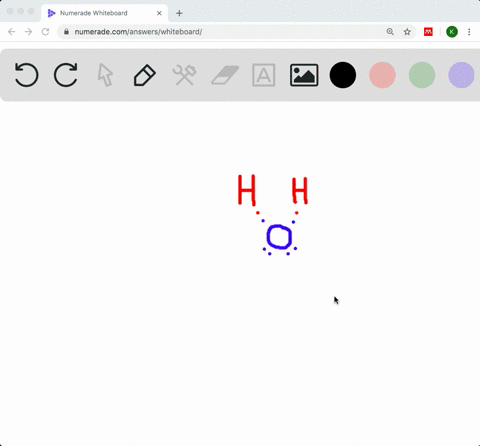Select the text box tool

click(x=264, y=75)
